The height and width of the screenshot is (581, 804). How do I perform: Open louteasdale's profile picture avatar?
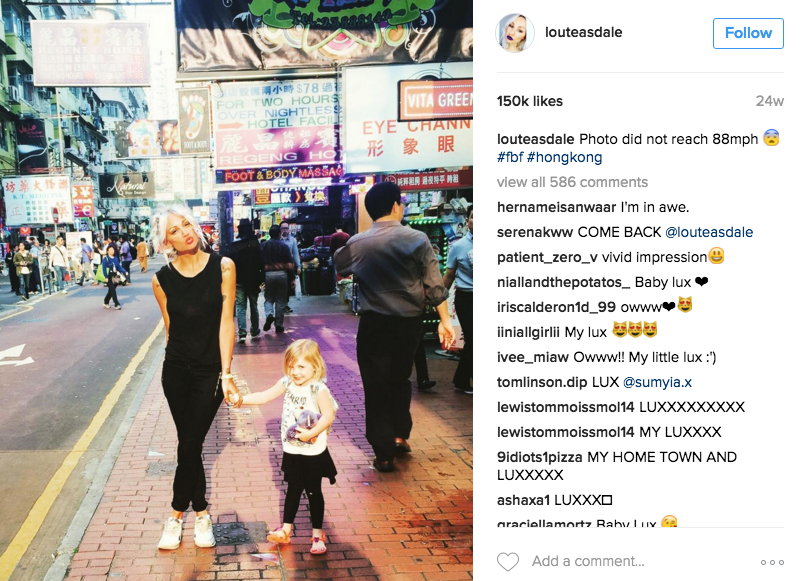tap(515, 33)
